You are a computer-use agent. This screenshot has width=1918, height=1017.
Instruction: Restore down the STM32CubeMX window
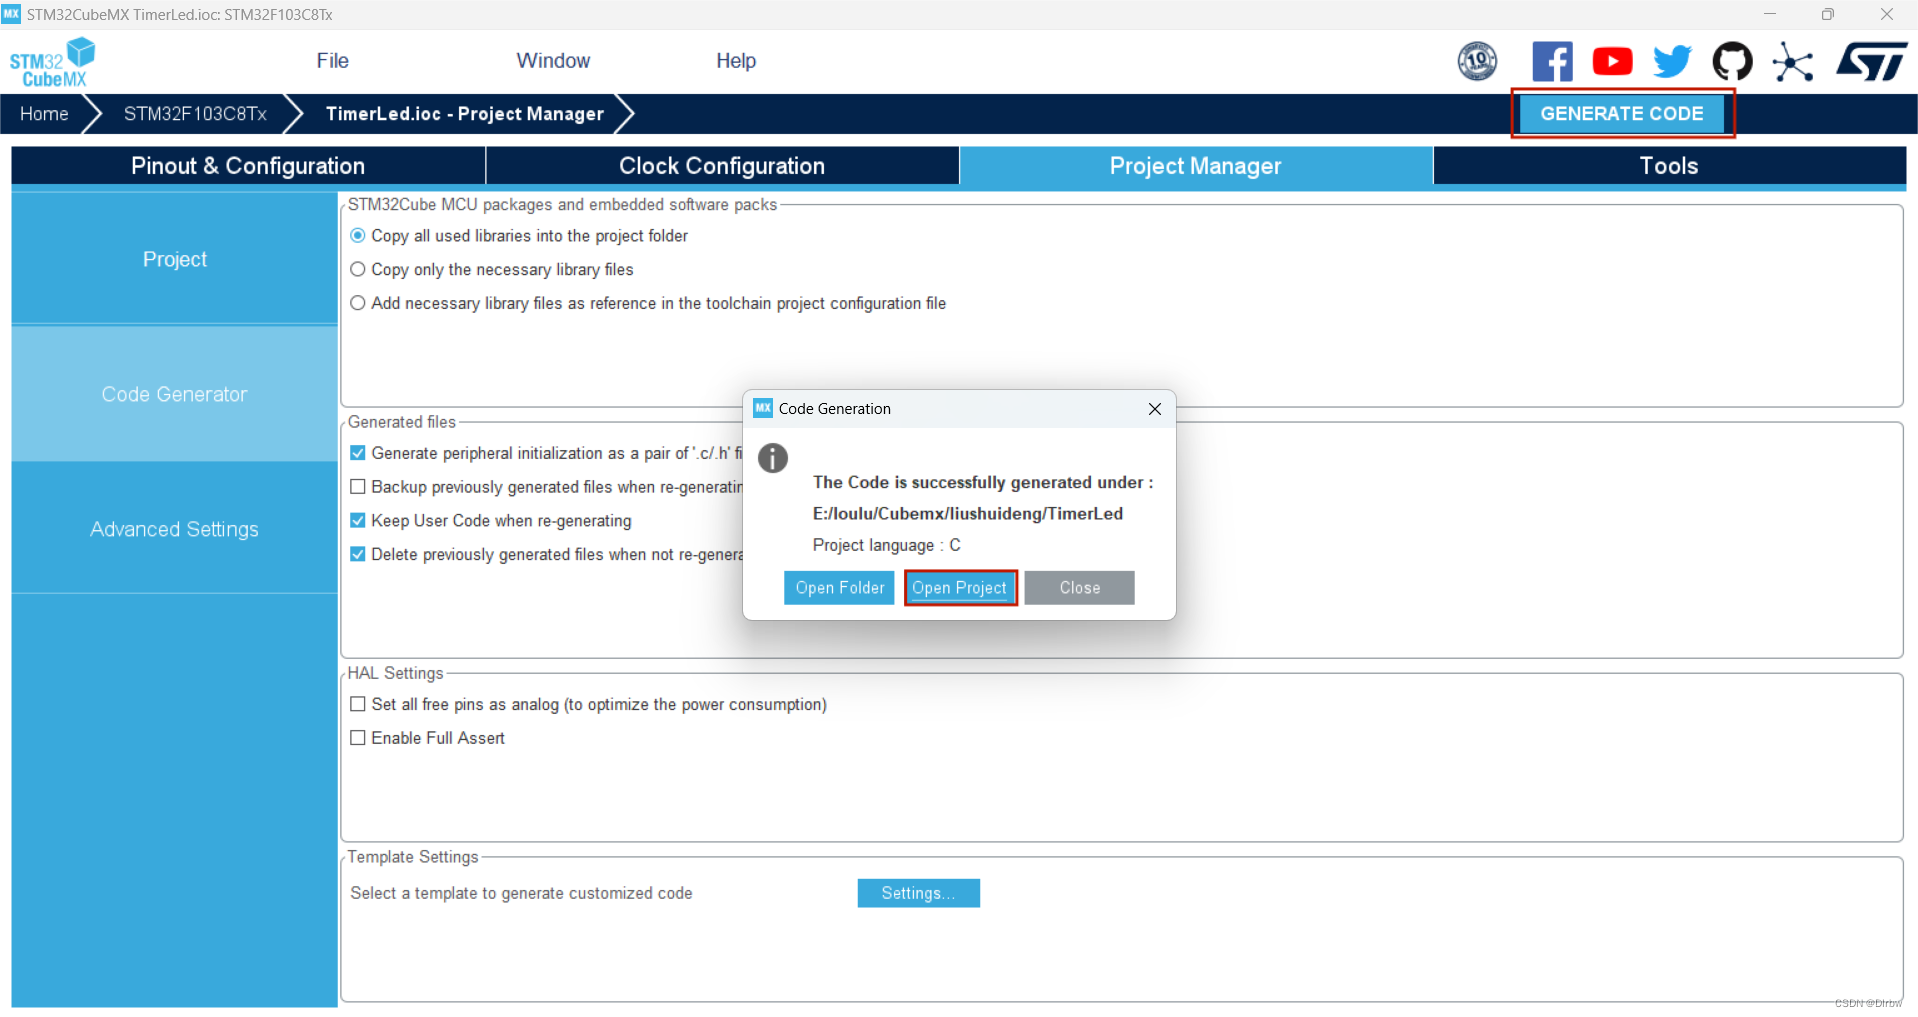click(x=1827, y=14)
